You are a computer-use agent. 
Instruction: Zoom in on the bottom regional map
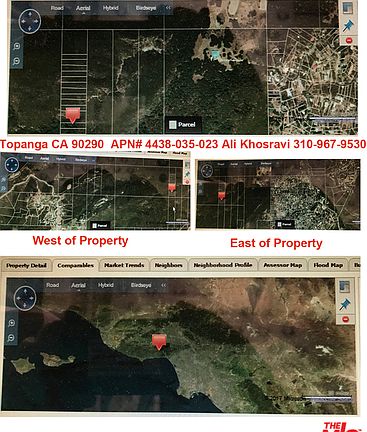click(x=11, y=322)
